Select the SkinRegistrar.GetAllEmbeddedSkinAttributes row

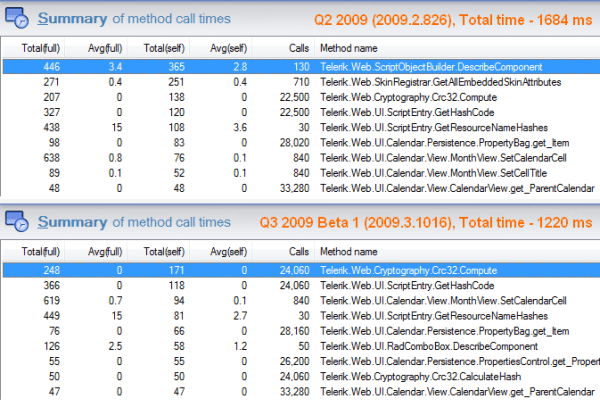[302, 82]
